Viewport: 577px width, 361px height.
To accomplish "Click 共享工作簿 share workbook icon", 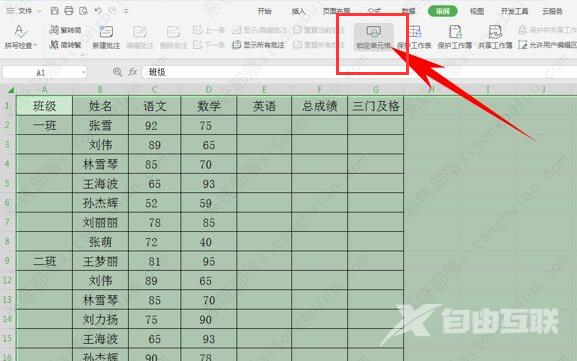I will 495,37.
